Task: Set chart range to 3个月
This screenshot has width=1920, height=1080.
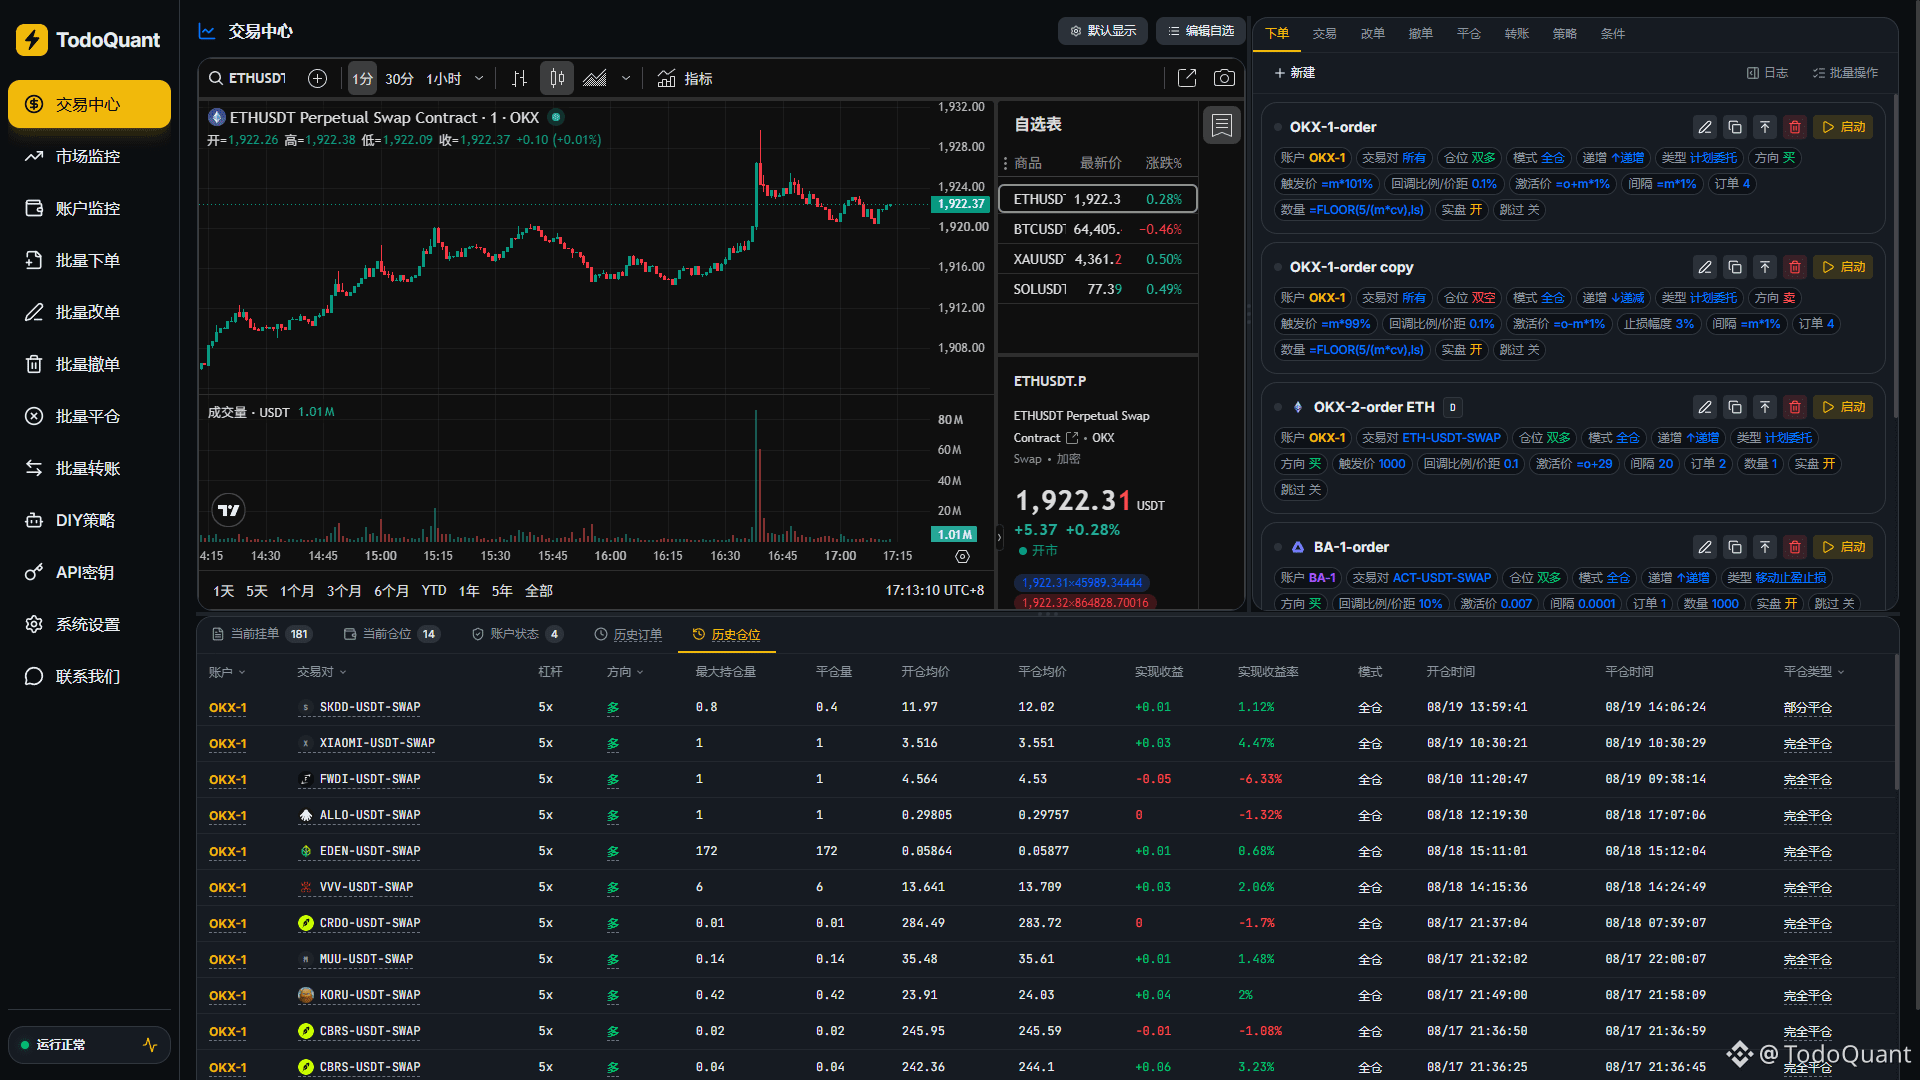Action: [x=344, y=591]
